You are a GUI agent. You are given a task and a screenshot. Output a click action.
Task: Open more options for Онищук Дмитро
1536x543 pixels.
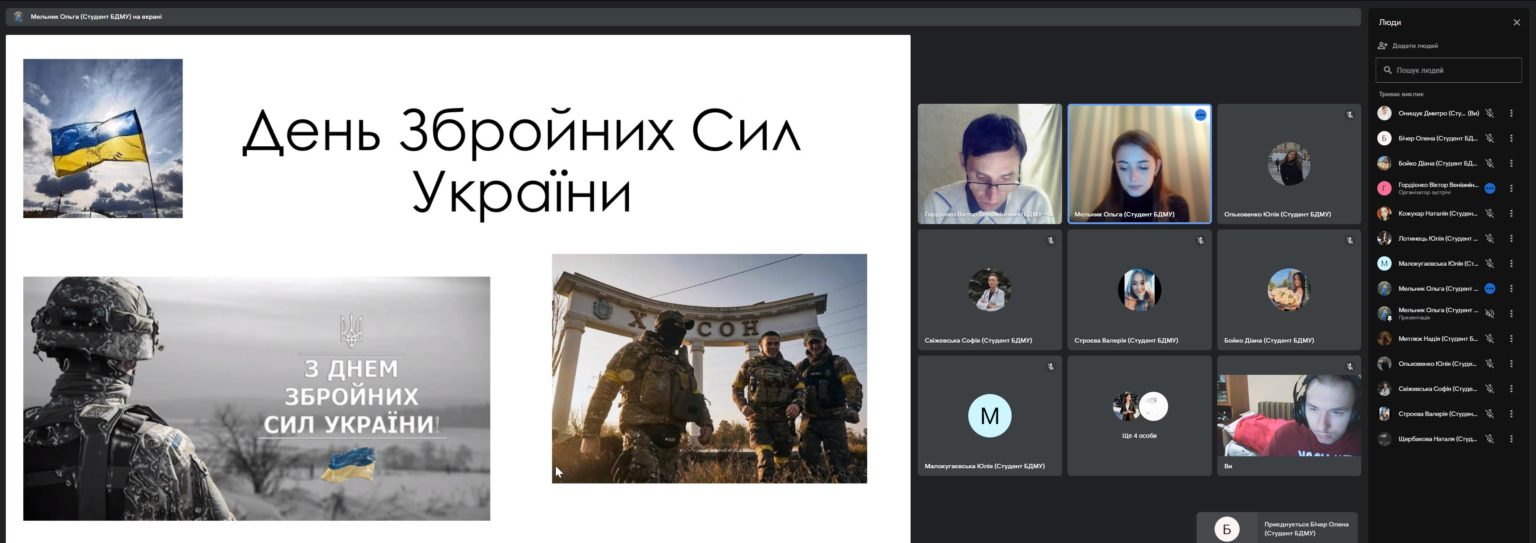[1511, 113]
